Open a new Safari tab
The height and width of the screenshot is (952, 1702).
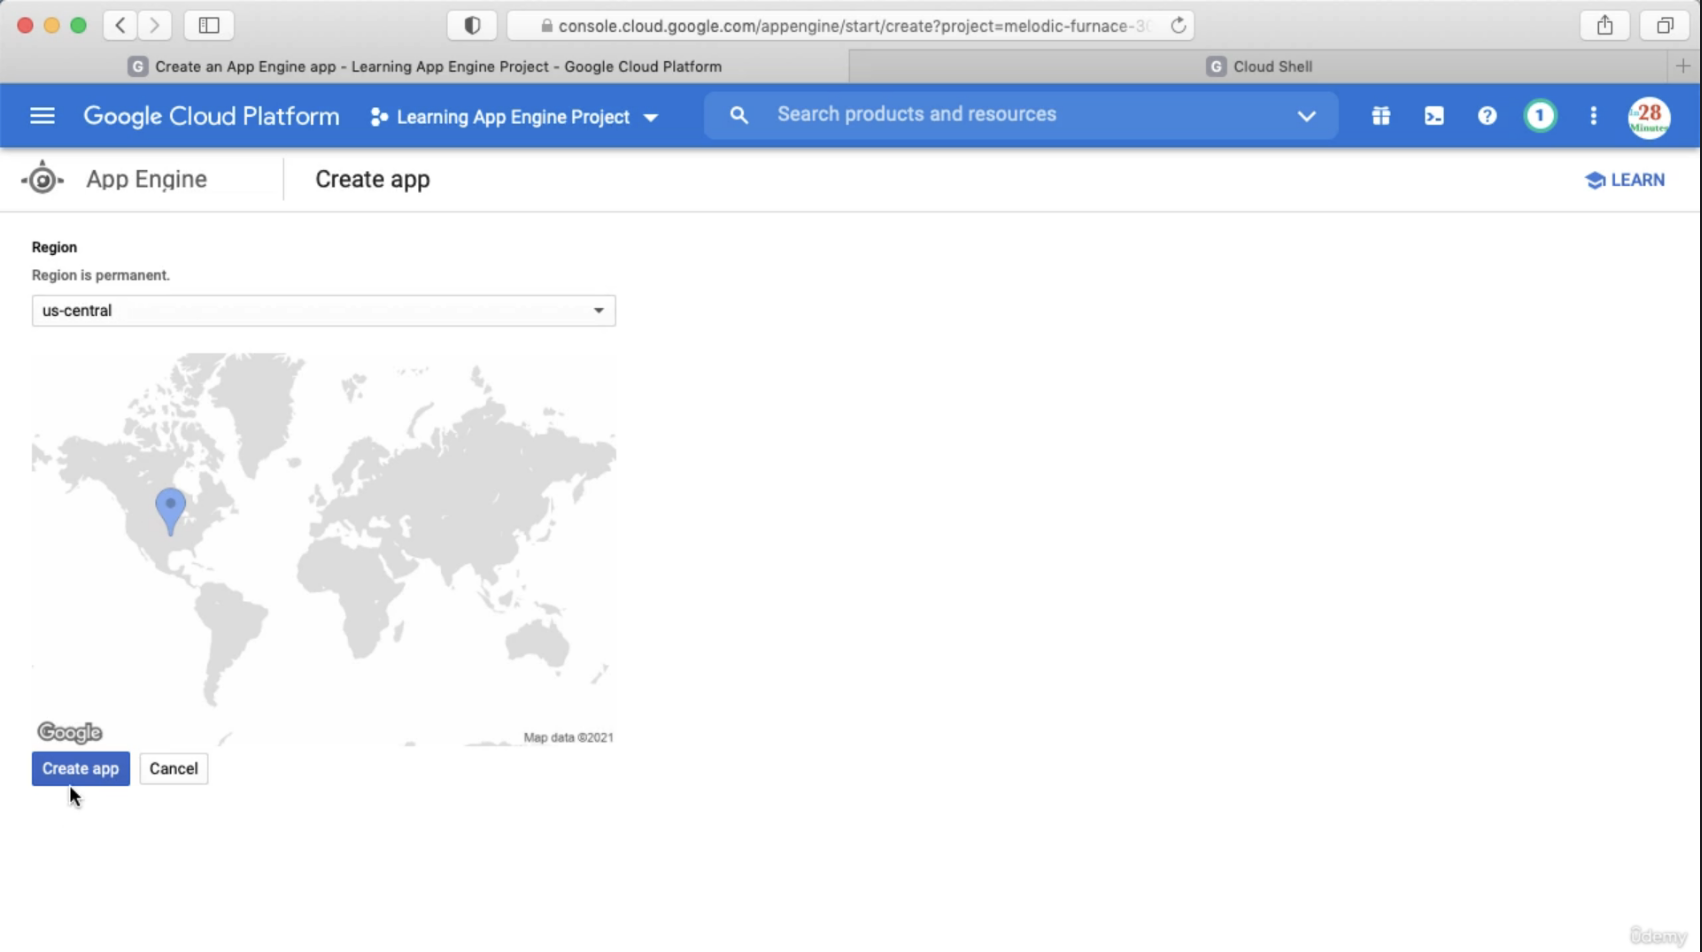pyautogui.click(x=1683, y=66)
